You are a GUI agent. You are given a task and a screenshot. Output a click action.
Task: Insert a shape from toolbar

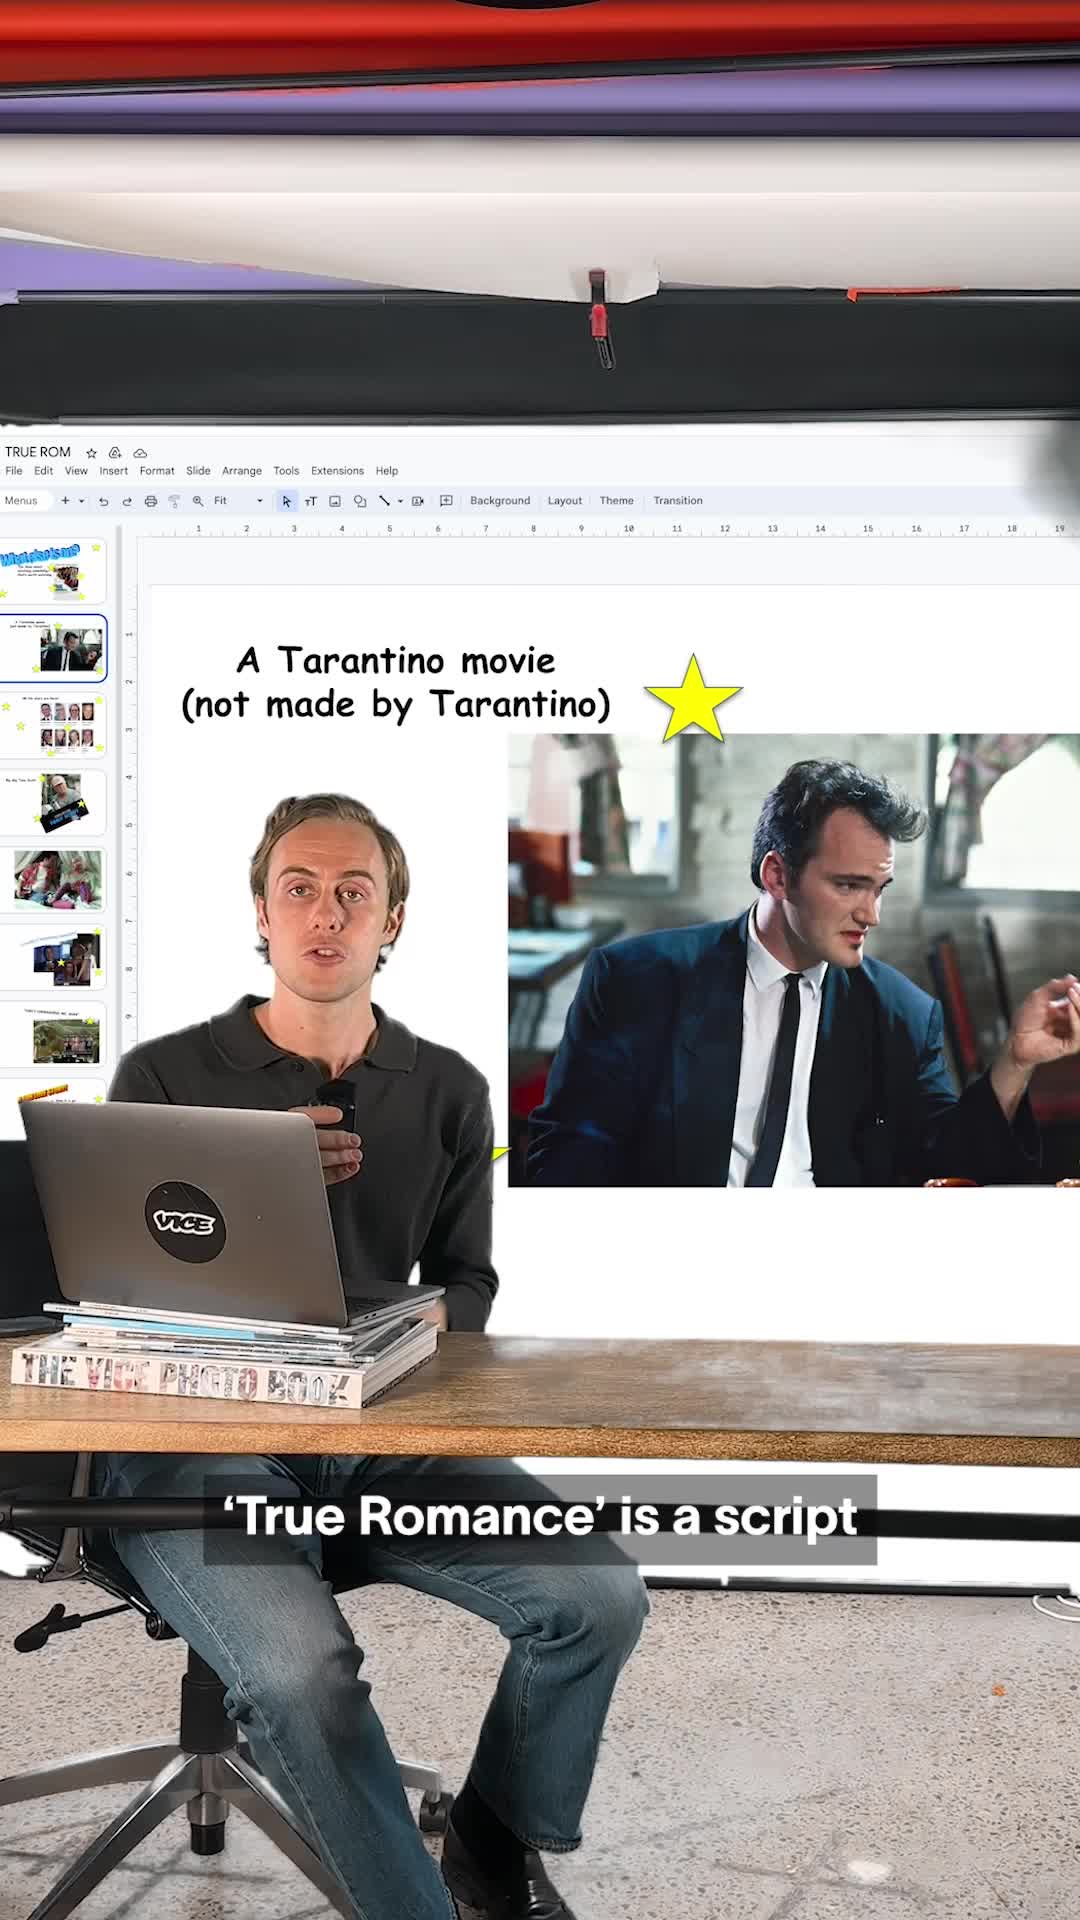tap(360, 501)
